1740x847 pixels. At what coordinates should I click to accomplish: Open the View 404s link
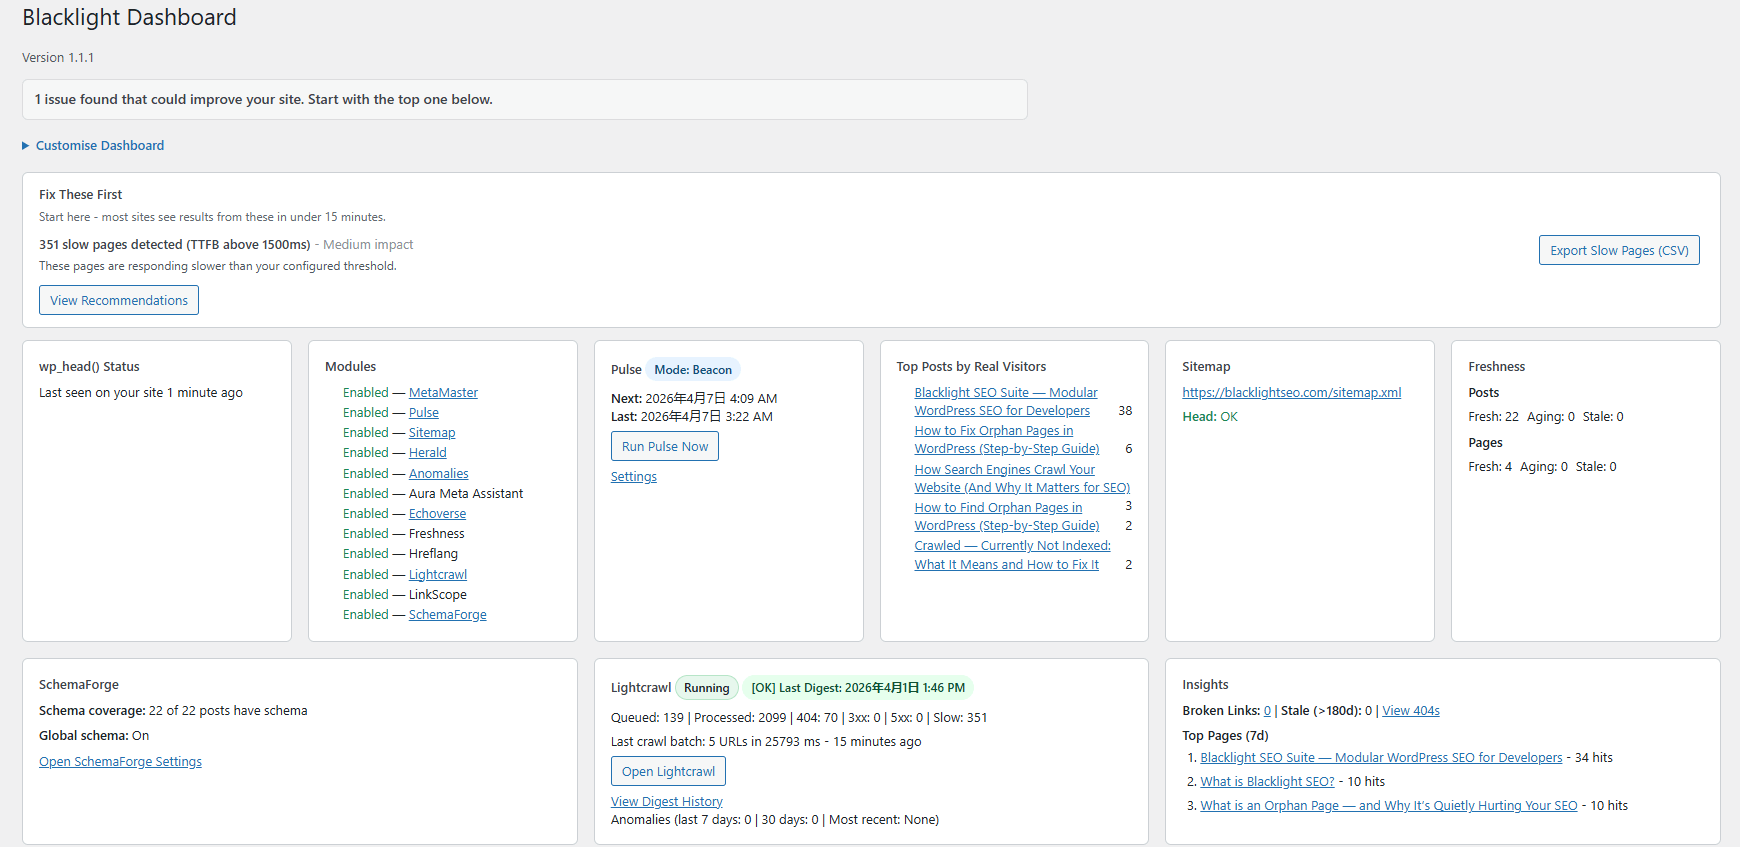[1410, 711]
